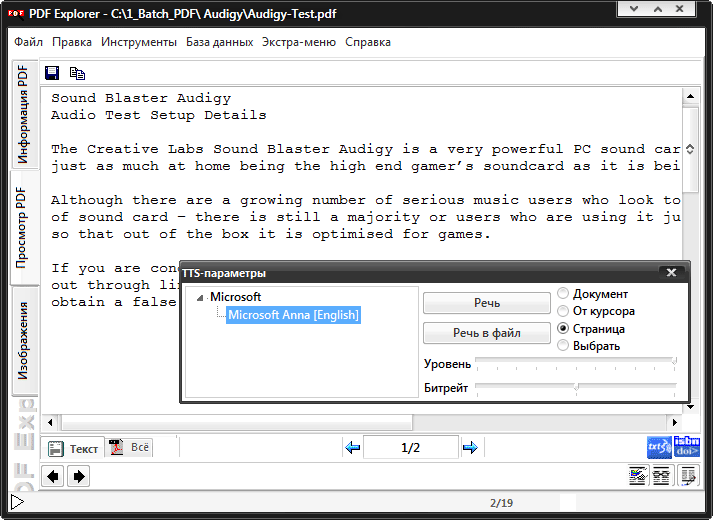
Task: Click vertical scrollbar down arrow of text pane
Action: (x=690, y=407)
